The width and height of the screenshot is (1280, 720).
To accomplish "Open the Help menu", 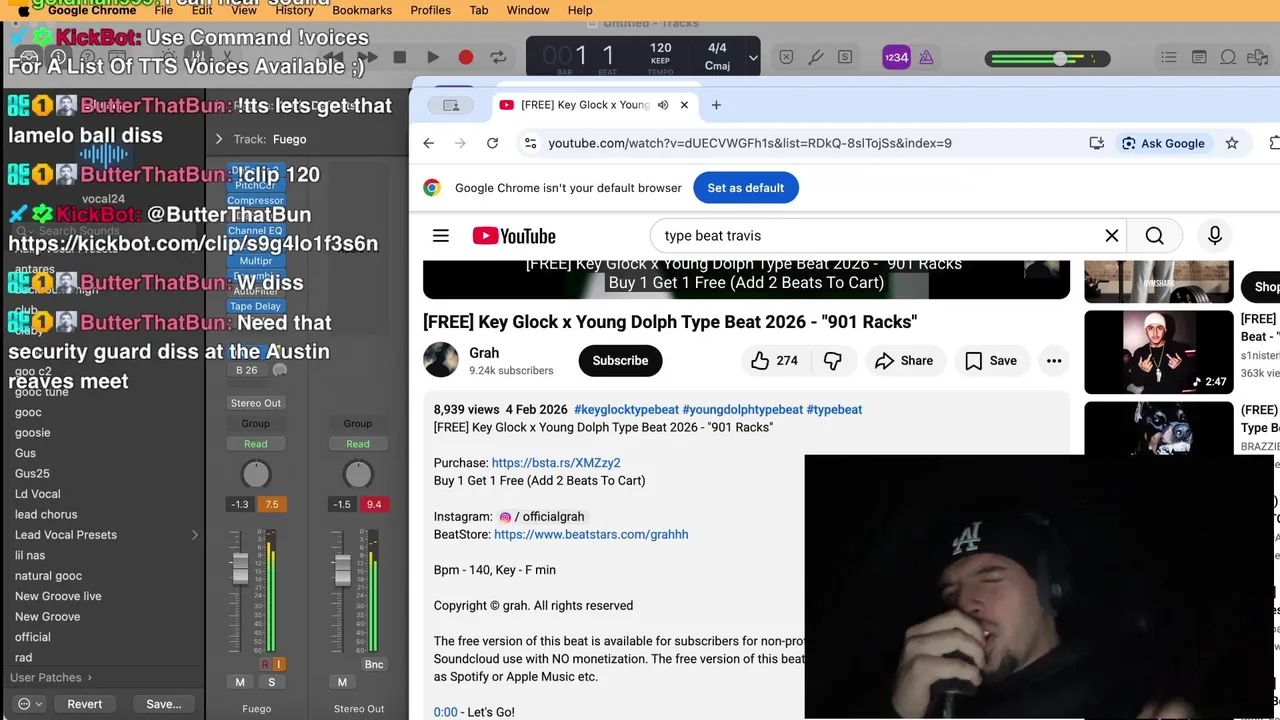I will (580, 10).
